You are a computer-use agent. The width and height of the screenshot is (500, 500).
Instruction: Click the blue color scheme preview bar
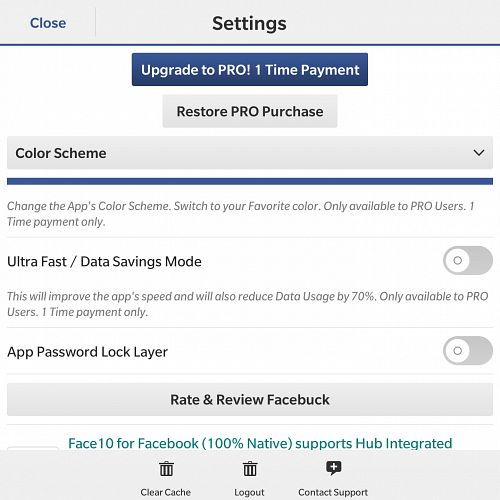point(250,181)
